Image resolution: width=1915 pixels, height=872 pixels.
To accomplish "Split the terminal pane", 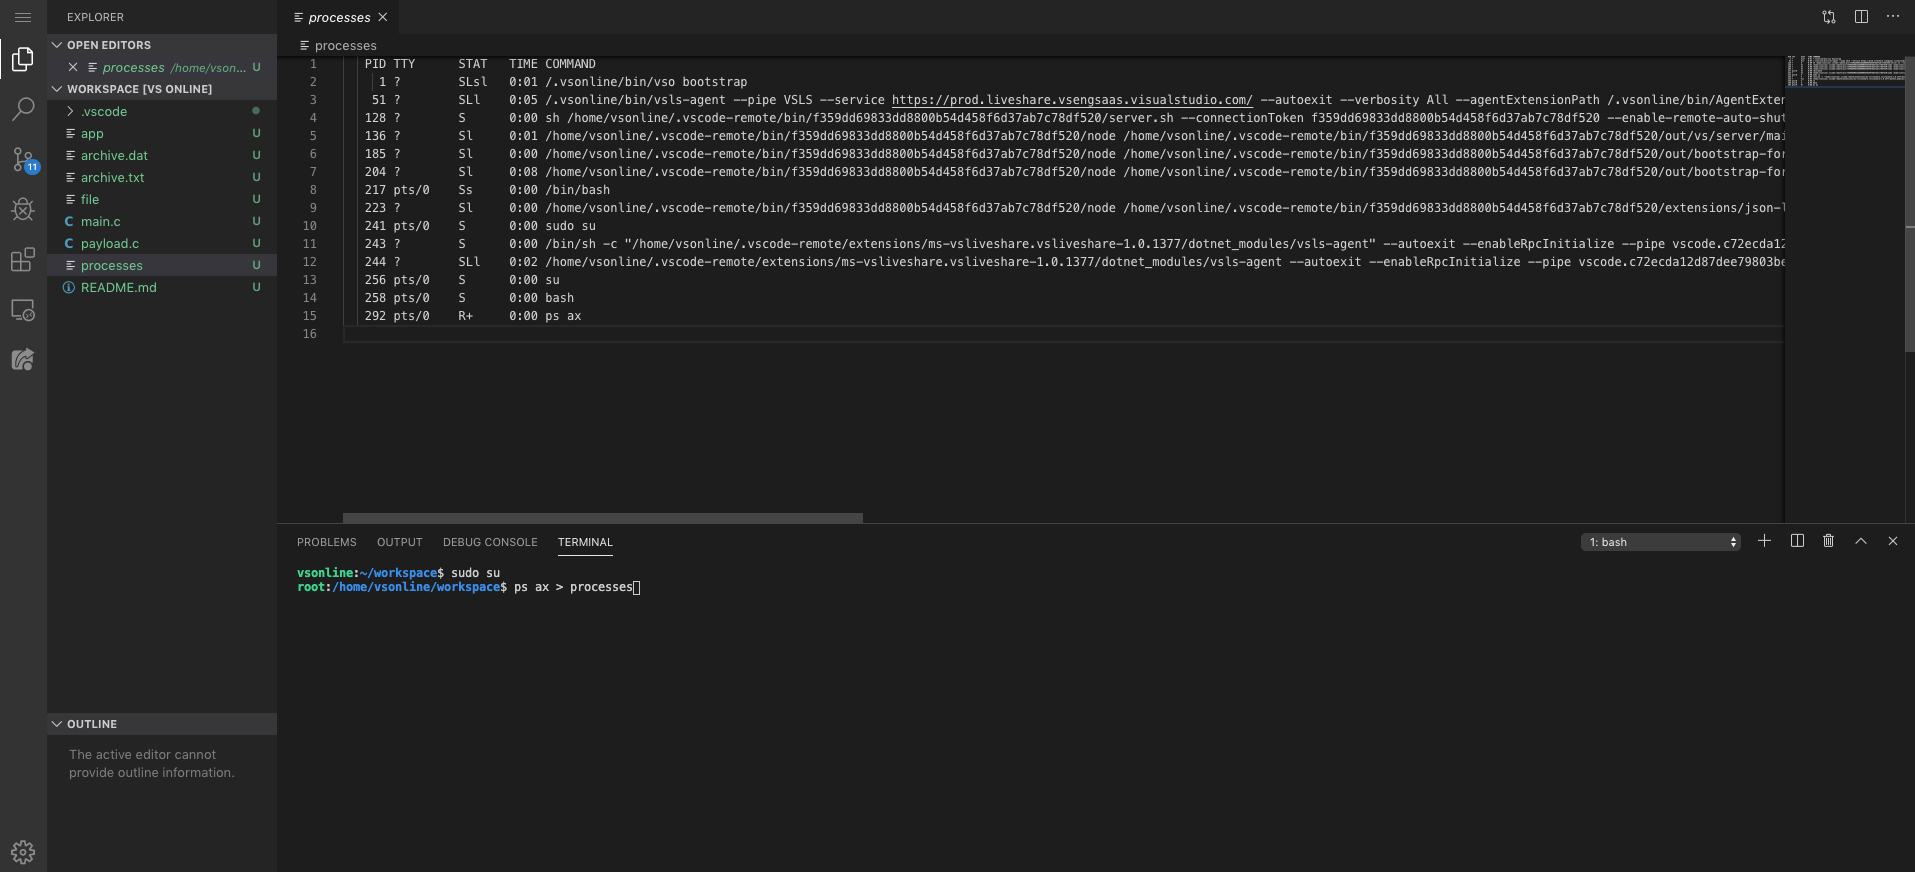I will (x=1797, y=541).
